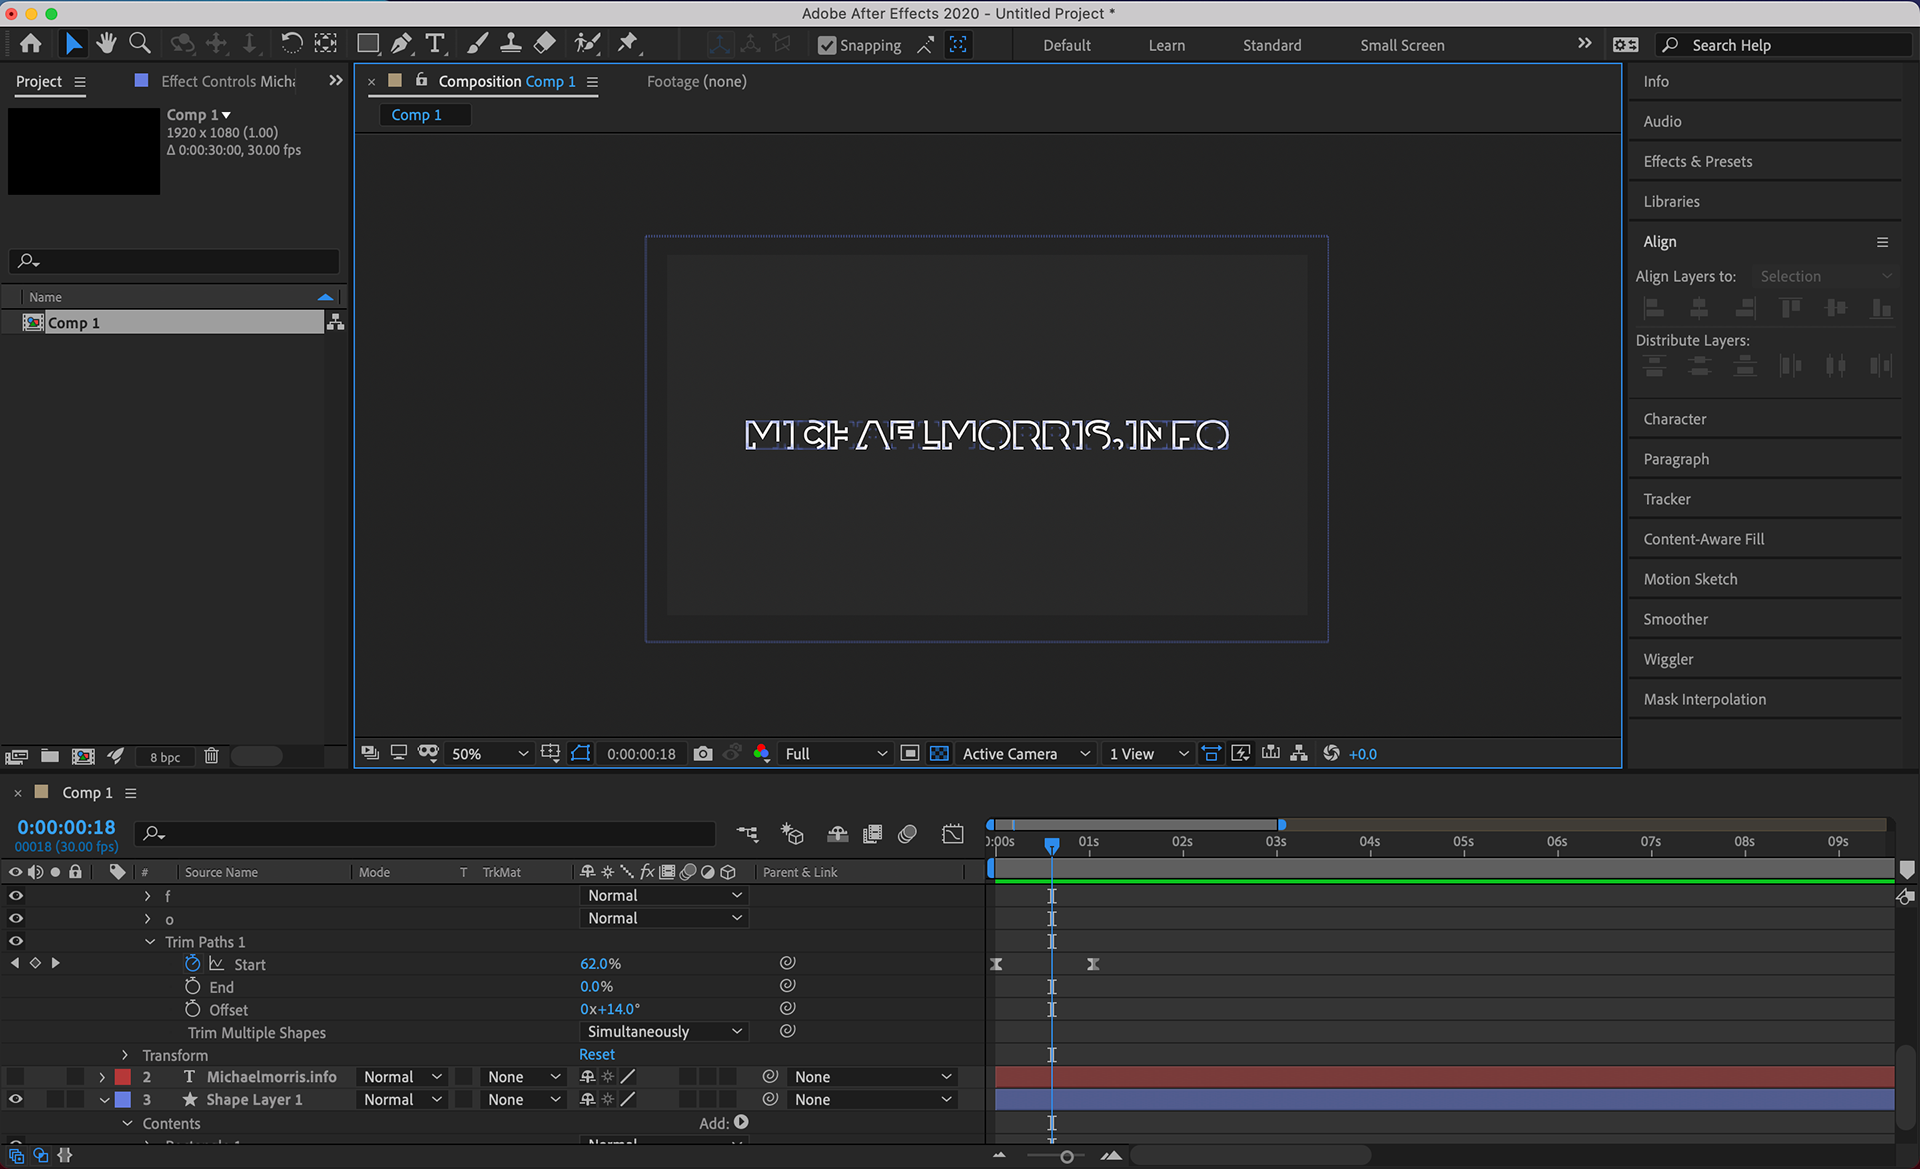This screenshot has width=1920, height=1169.
Task: Switch to the Standard workspace
Action: pyautogui.click(x=1271, y=45)
